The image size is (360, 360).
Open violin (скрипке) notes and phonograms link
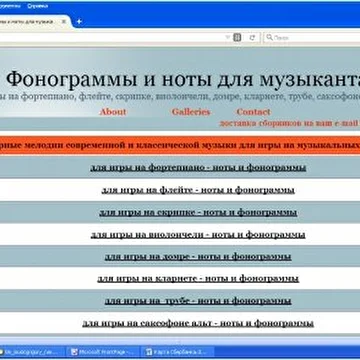[x=198, y=212]
